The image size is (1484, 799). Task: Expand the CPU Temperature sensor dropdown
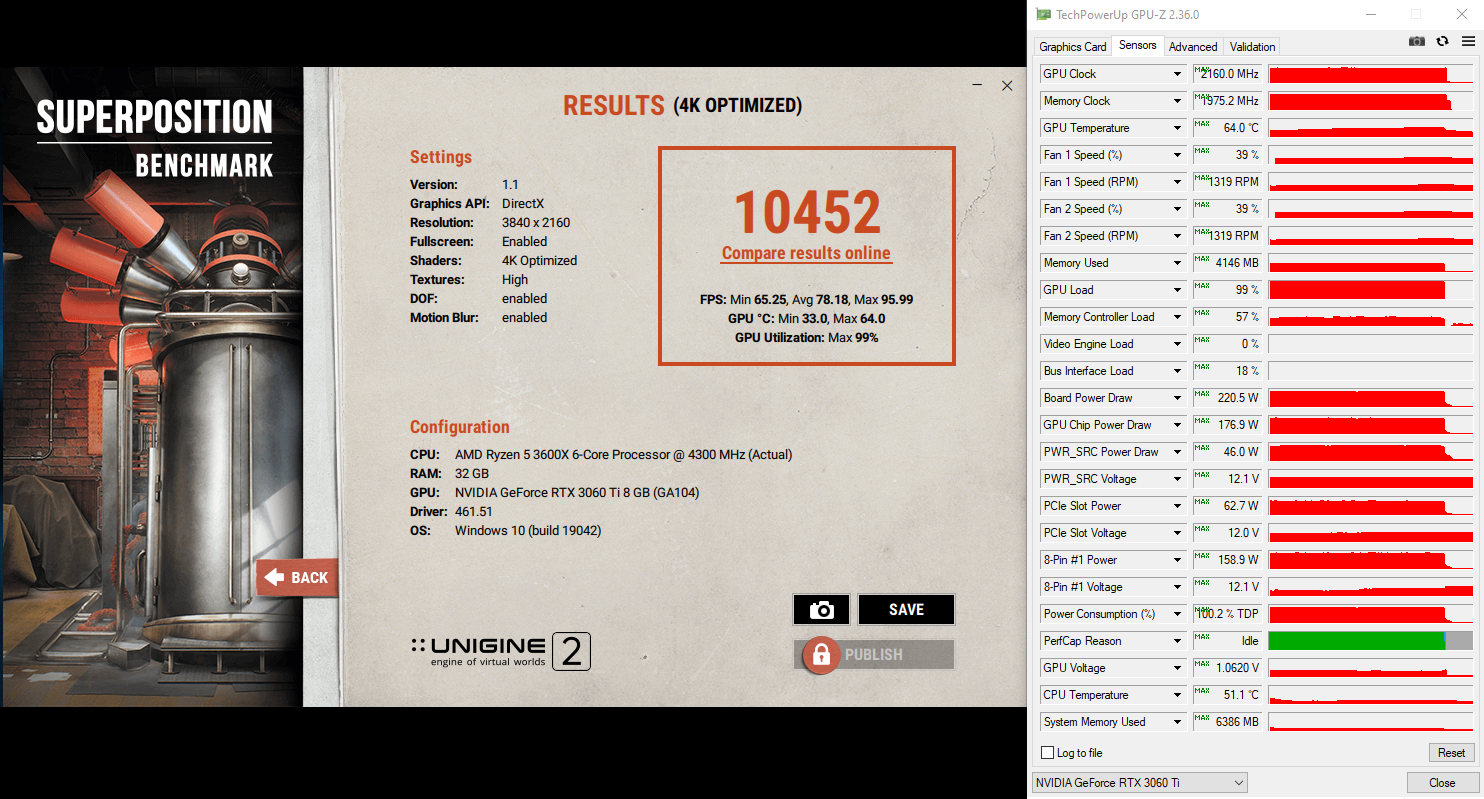coord(1177,695)
